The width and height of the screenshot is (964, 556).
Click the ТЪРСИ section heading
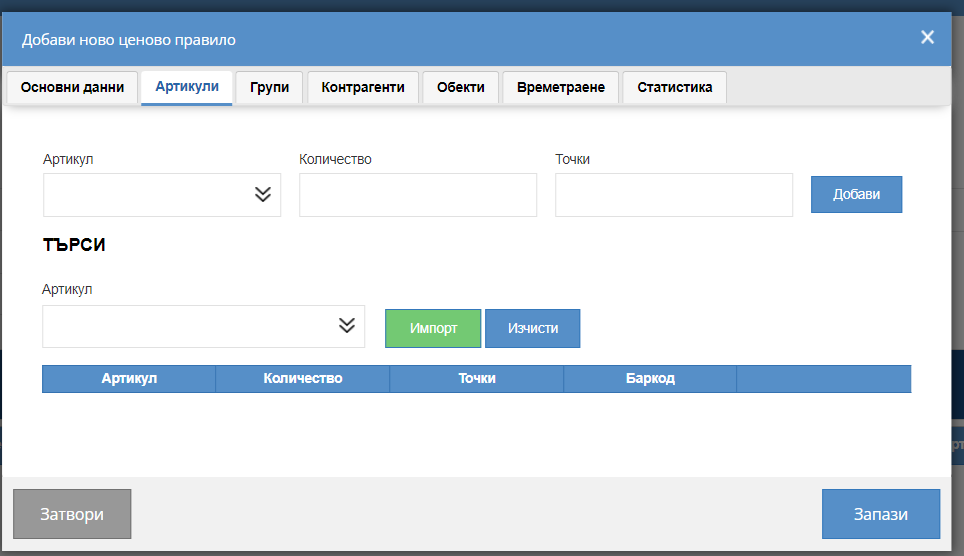click(74, 245)
